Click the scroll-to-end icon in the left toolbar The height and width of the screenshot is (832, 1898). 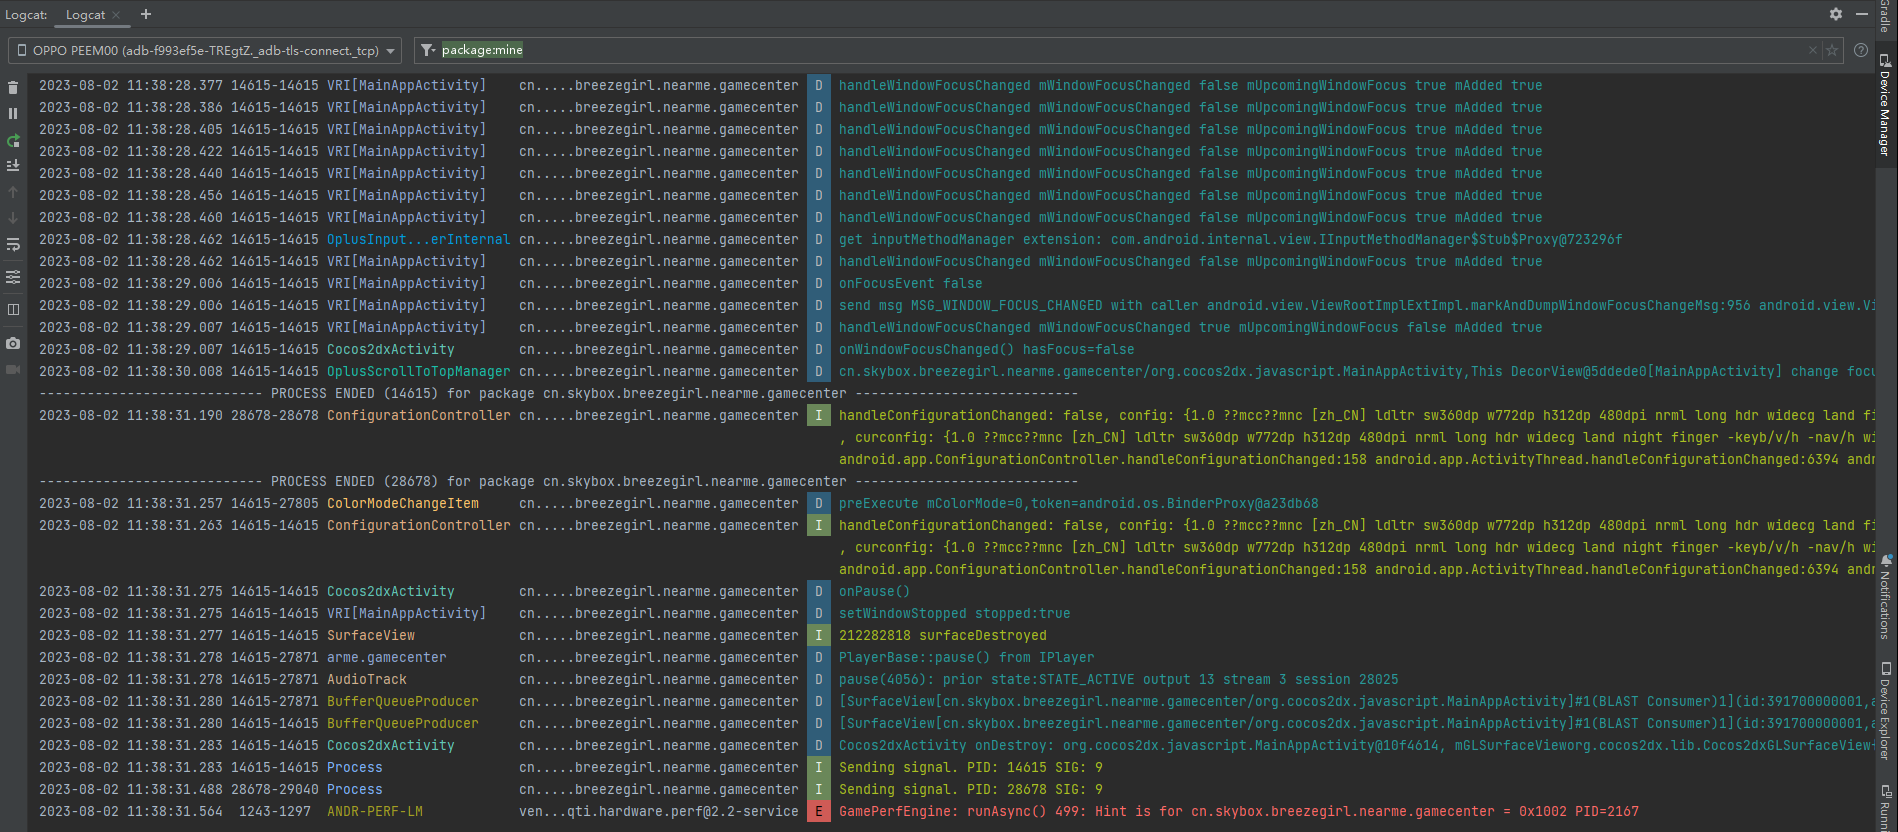point(13,166)
